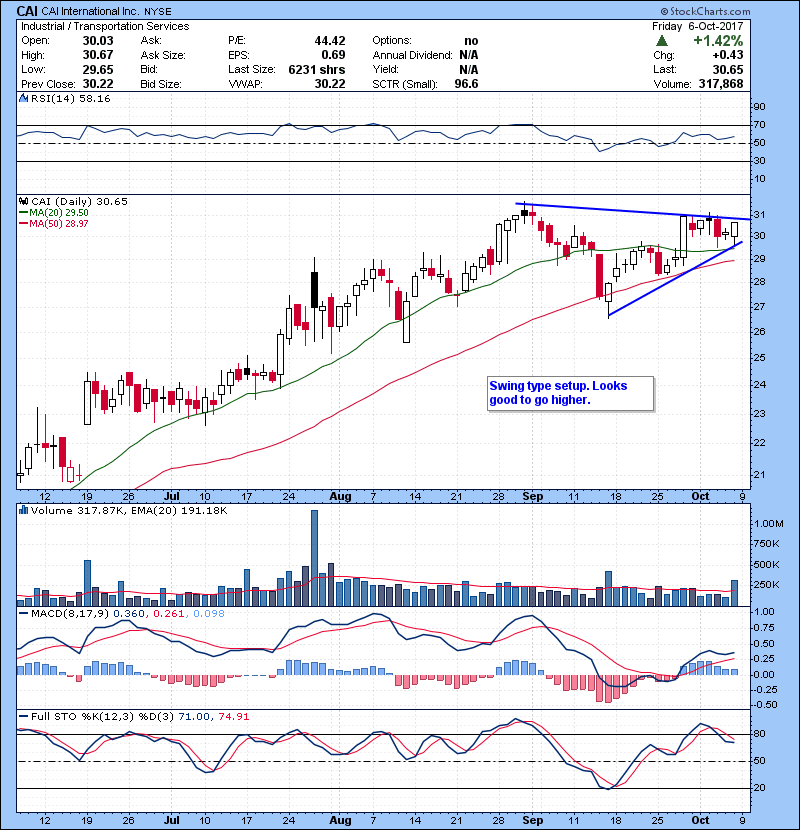Click the SCTR (Small) value 96.6

click(x=466, y=84)
